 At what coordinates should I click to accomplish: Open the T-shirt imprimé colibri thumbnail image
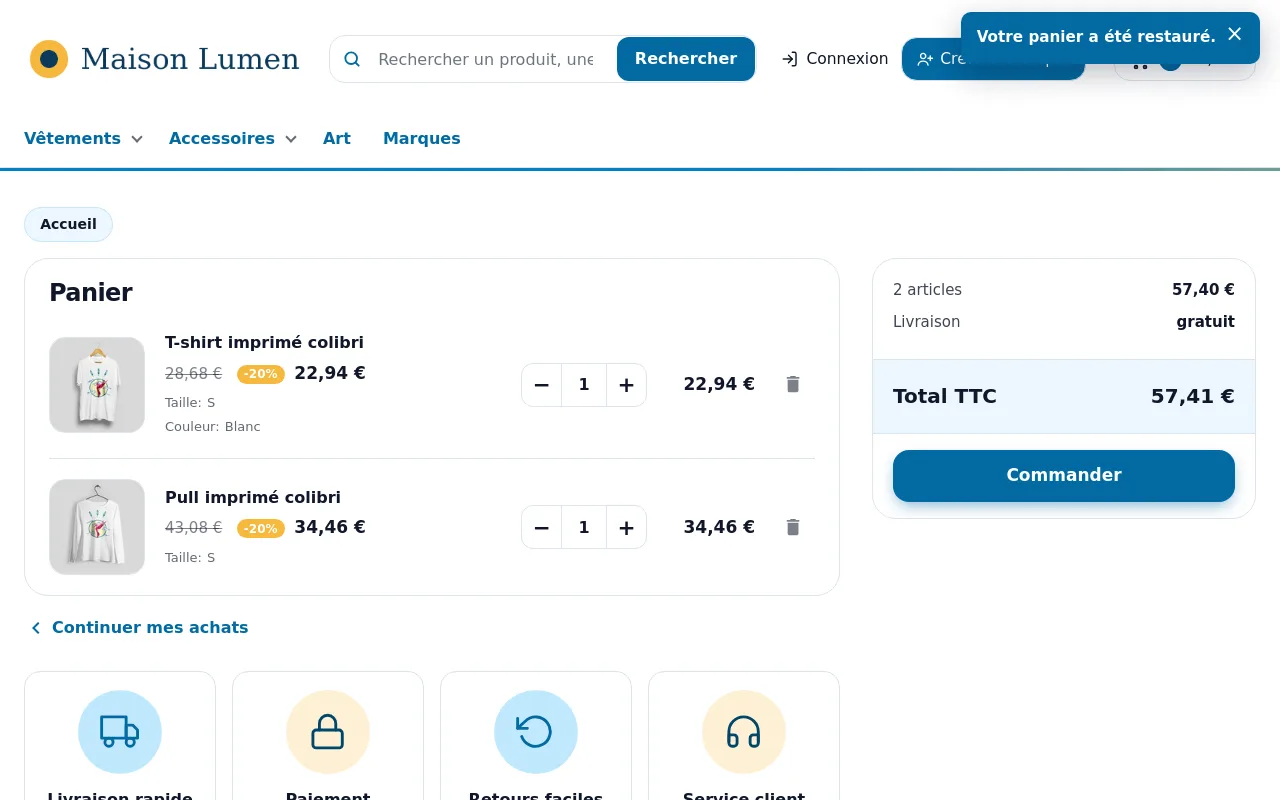pyautogui.click(x=97, y=385)
